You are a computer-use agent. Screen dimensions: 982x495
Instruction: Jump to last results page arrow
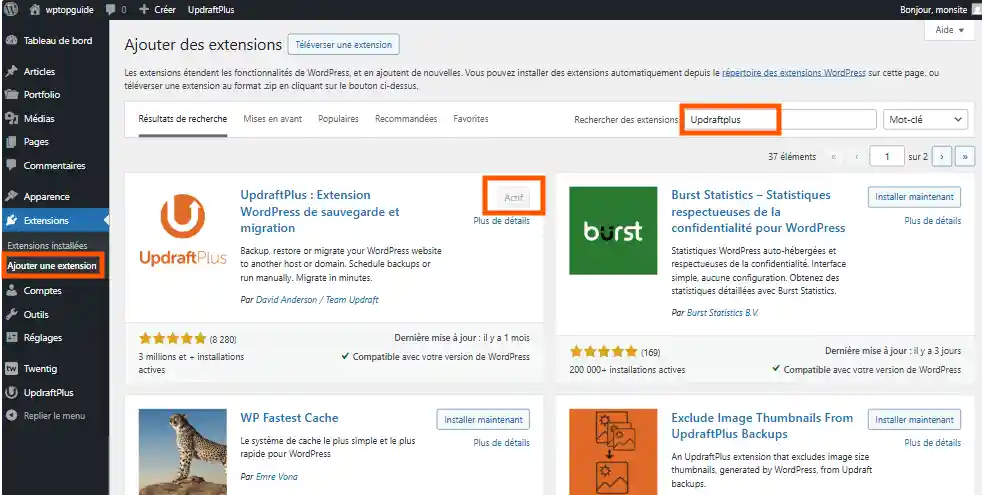coord(965,157)
